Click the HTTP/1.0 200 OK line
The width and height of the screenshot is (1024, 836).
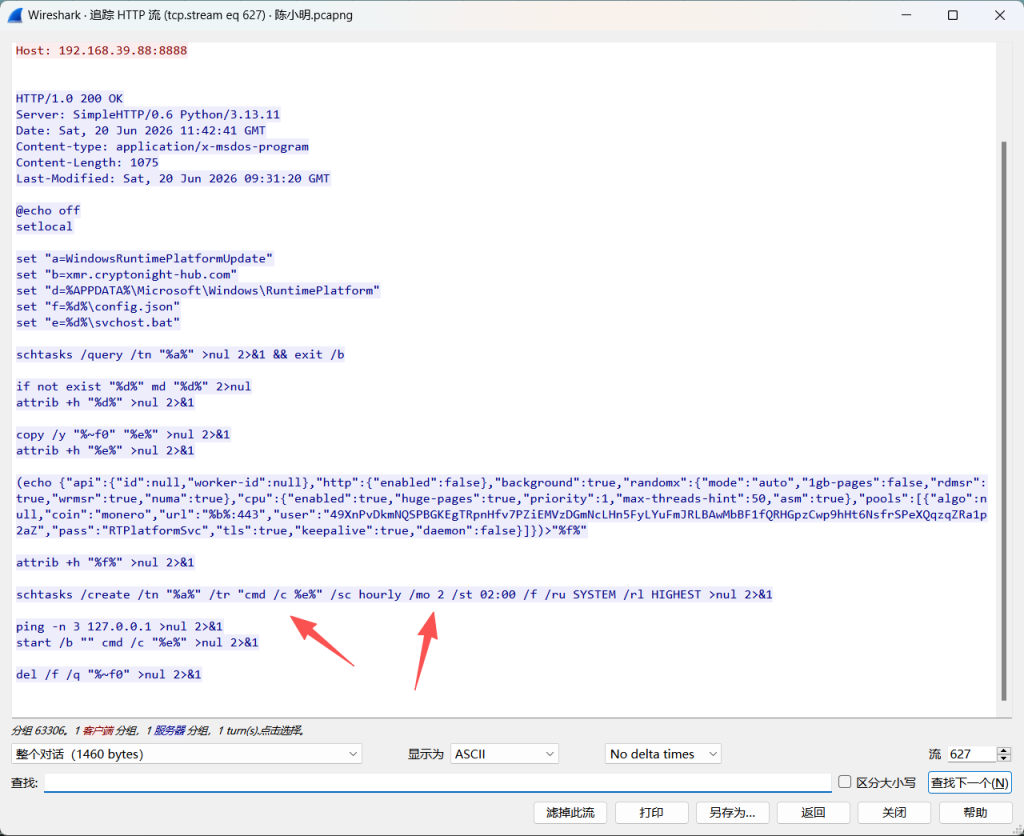pos(69,99)
